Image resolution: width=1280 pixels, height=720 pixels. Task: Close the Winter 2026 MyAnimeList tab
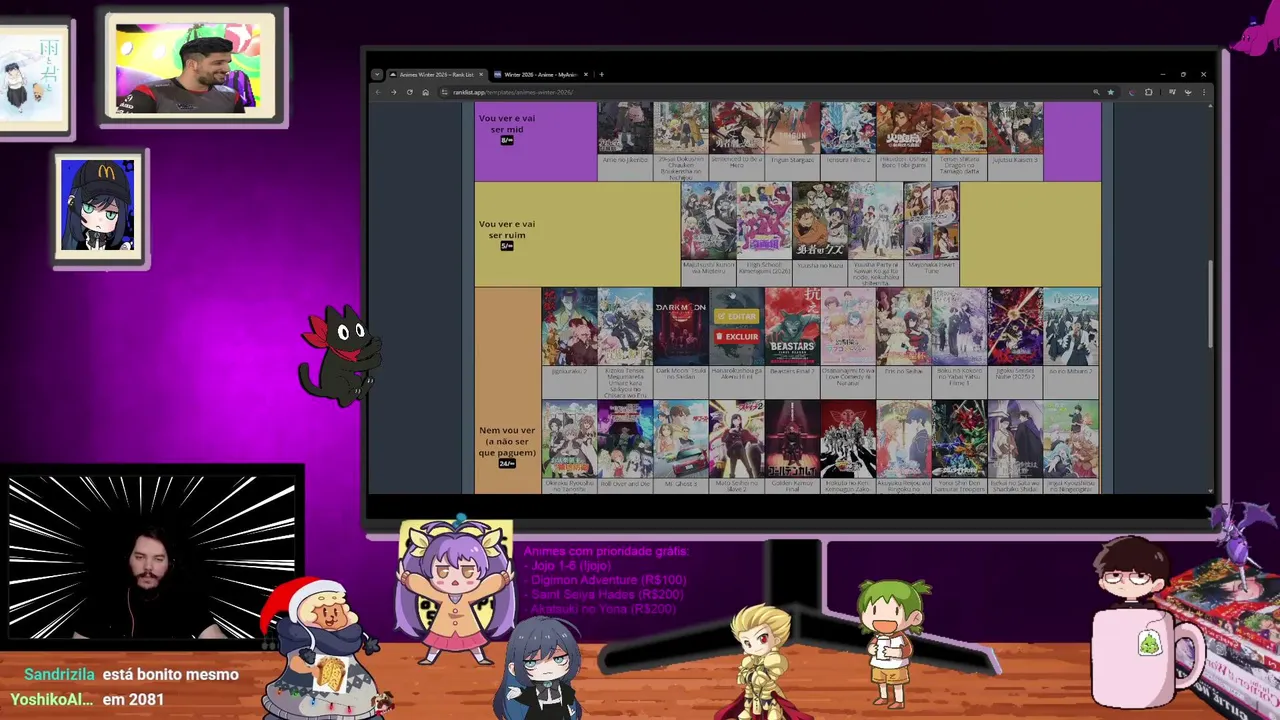click(x=586, y=74)
